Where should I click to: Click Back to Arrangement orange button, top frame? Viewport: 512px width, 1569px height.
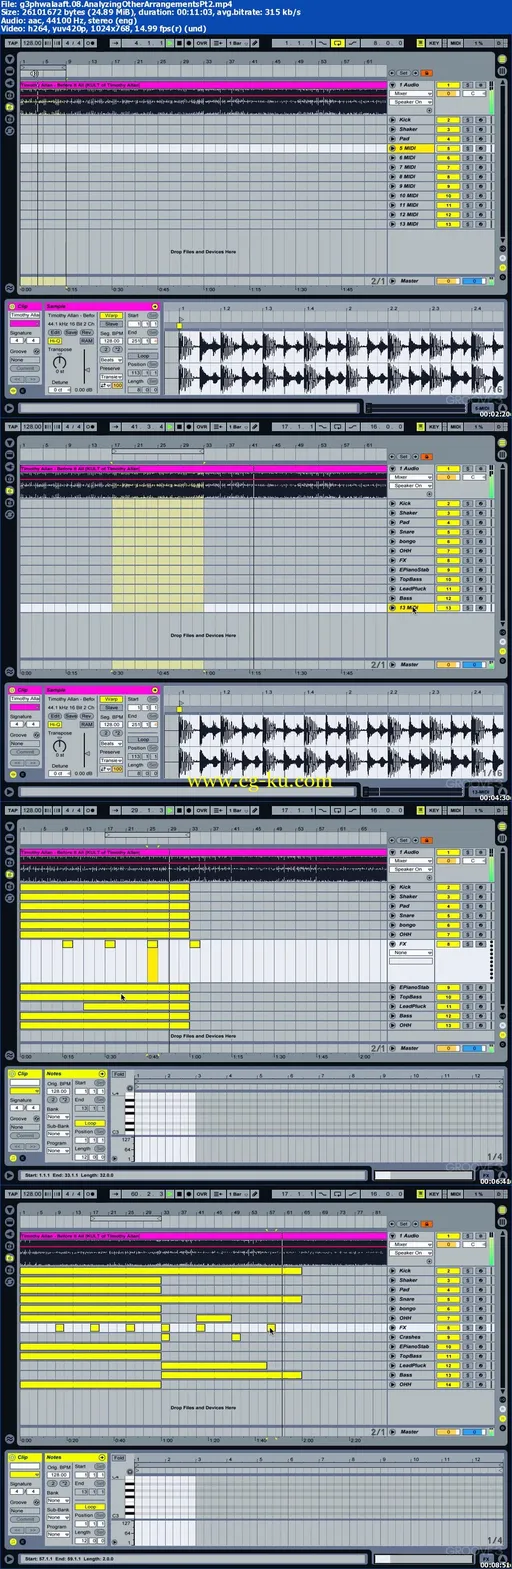click(x=427, y=73)
